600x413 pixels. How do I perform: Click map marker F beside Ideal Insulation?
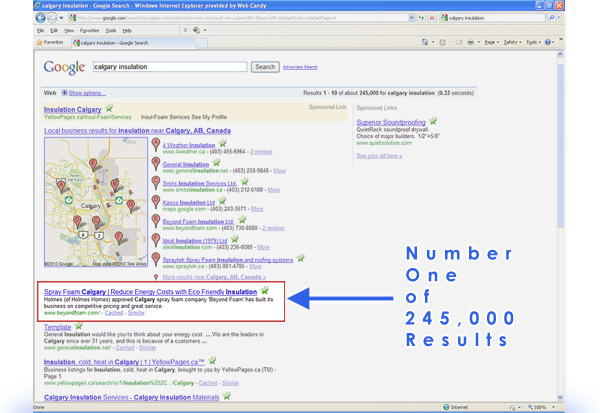[155, 240]
